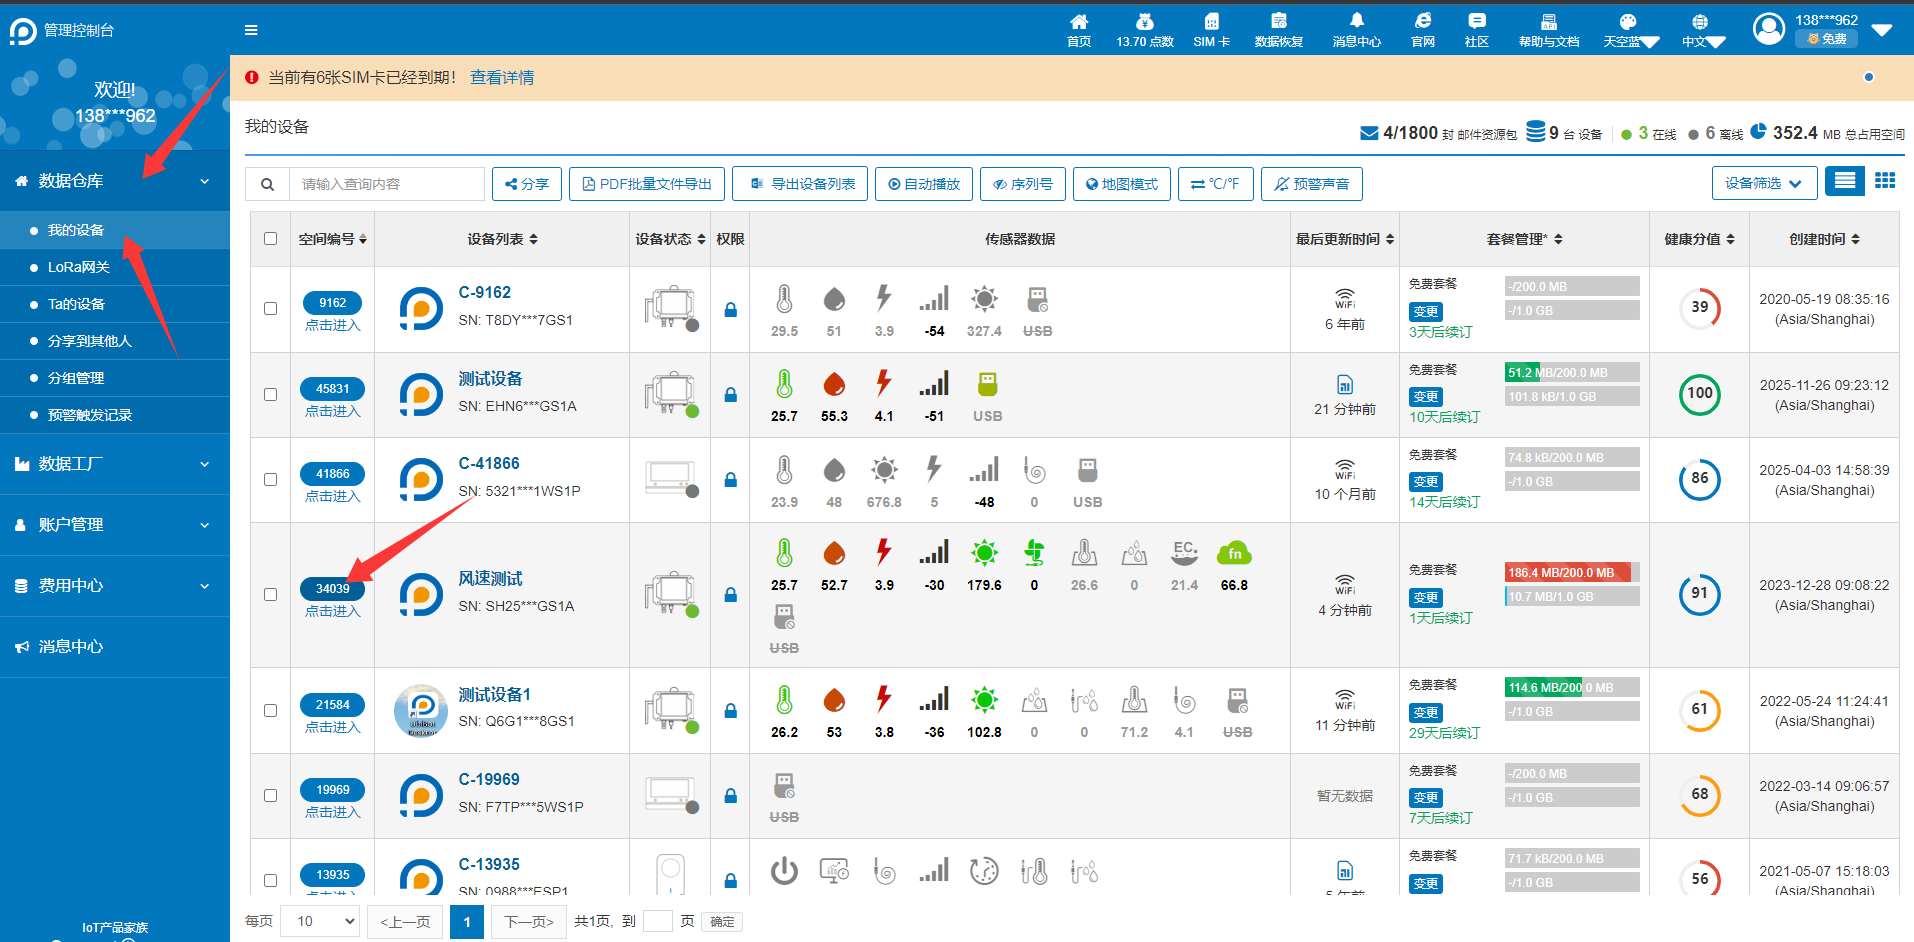This screenshot has height=942, width=1914.
Task: Click the green fn cloud icon for 风速测试
Action: click(x=1234, y=553)
